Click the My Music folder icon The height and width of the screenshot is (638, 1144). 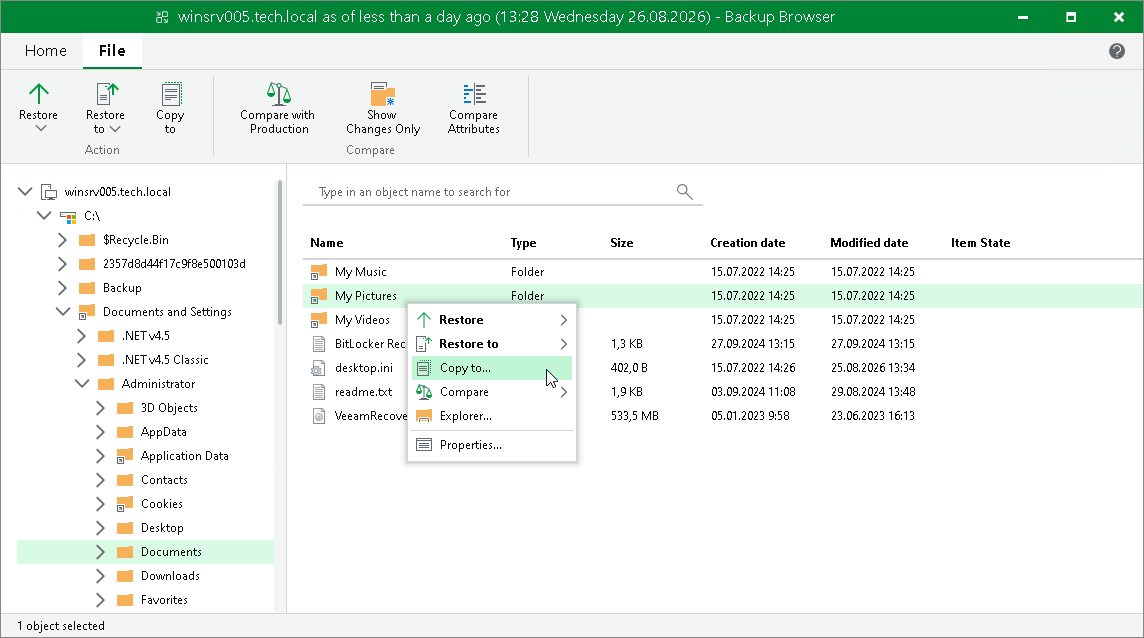(x=319, y=272)
